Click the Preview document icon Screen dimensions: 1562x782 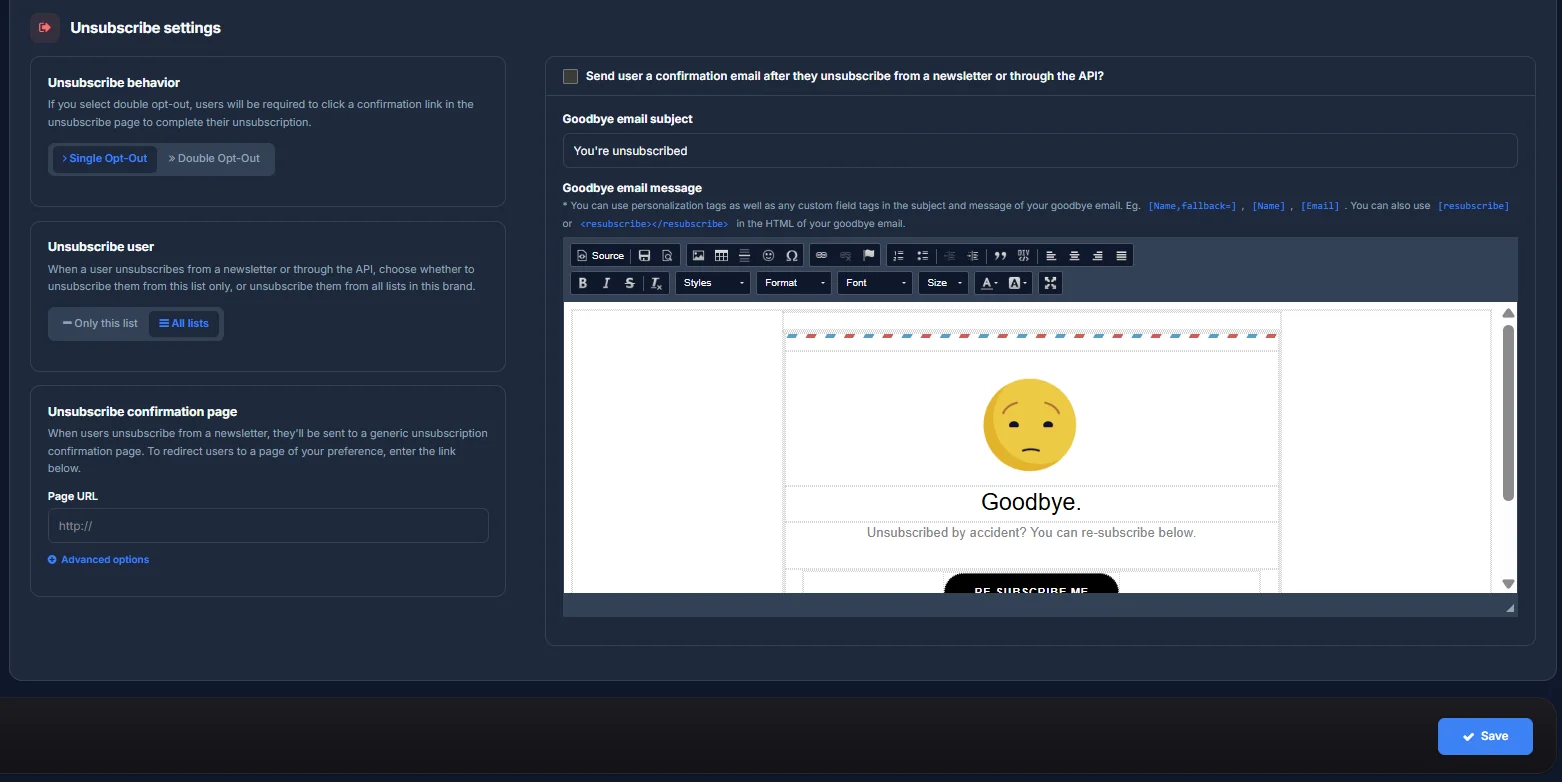pyautogui.click(x=667, y=256)
